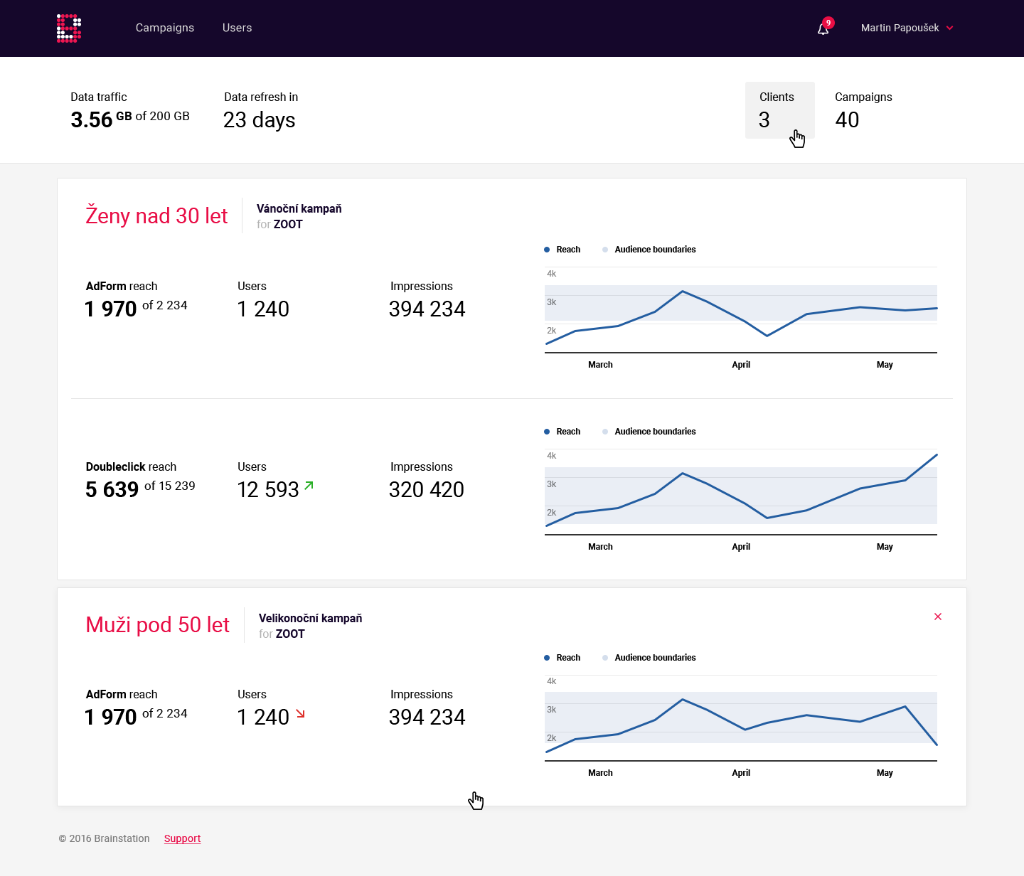Toggle Reach on the Muži pod 50 let chart
The width and height of the screenshot is (1024, 876).
pyautogui.click(x=562, y=657)
